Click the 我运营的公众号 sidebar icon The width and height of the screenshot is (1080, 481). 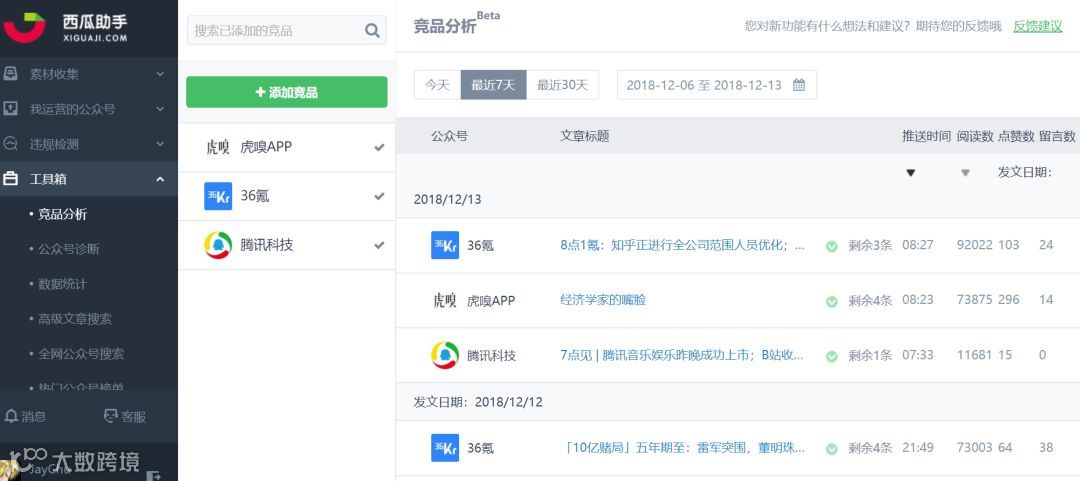pos(10,109)
